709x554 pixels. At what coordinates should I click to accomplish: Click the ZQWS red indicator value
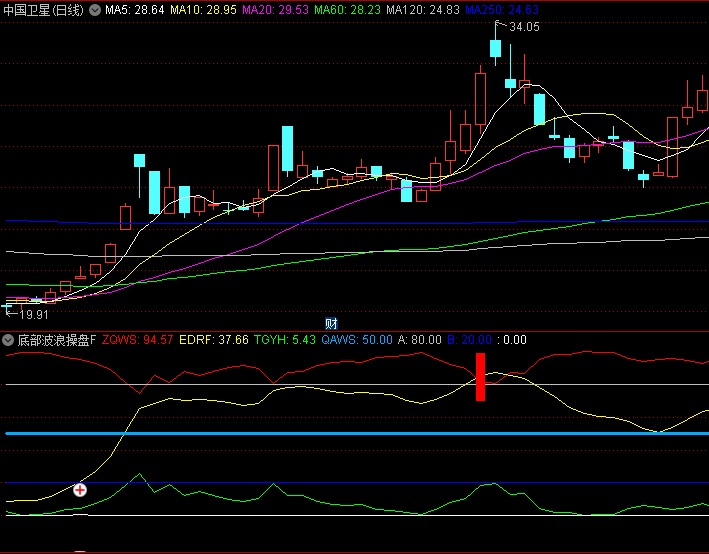(138, 340)
